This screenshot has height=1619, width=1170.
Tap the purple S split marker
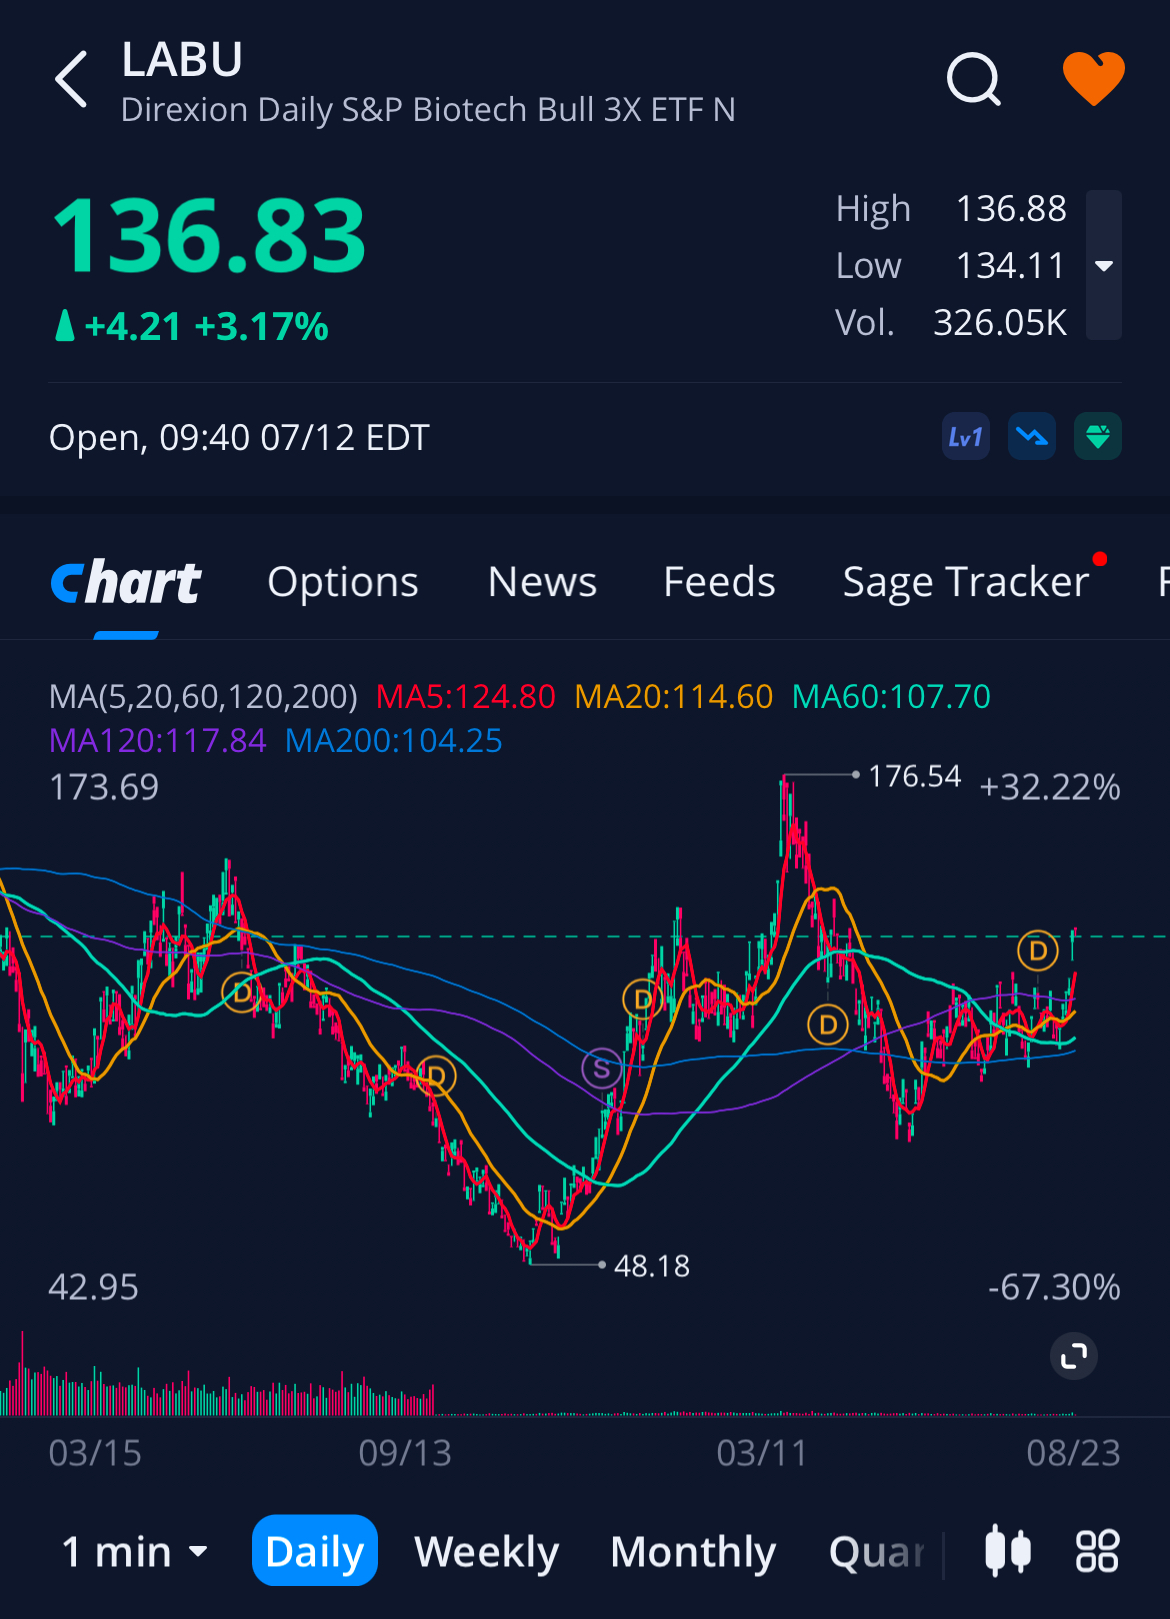[x=602, y=1069]
